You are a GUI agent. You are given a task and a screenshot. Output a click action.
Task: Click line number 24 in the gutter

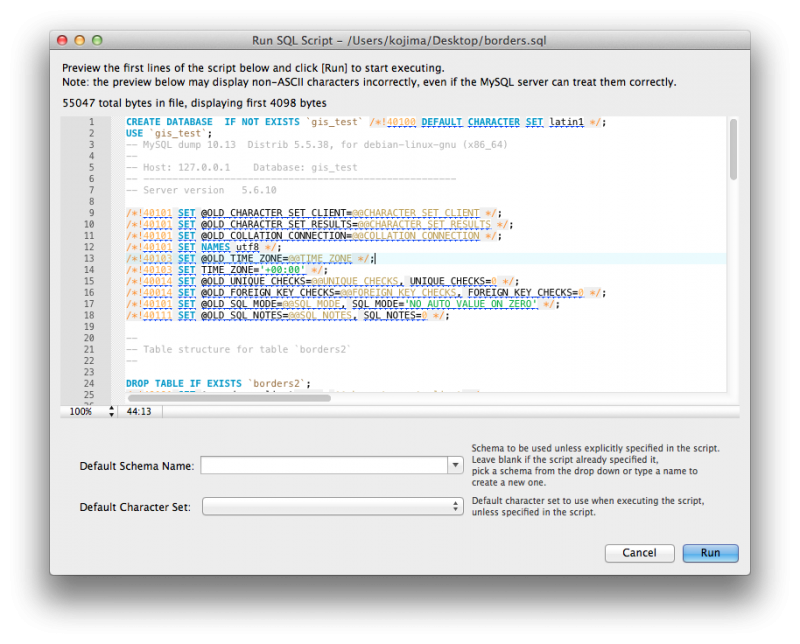tap(90, 382)
